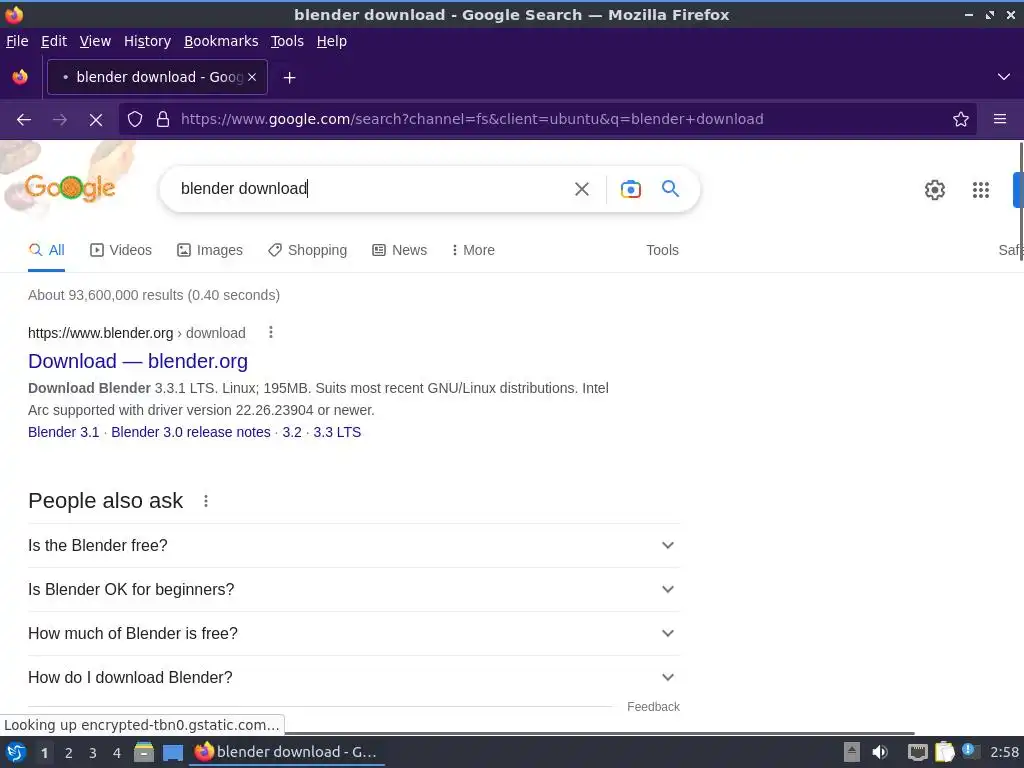Open the File menu
The height and width of the screenshot is (768, 1024).
[17, 41]
